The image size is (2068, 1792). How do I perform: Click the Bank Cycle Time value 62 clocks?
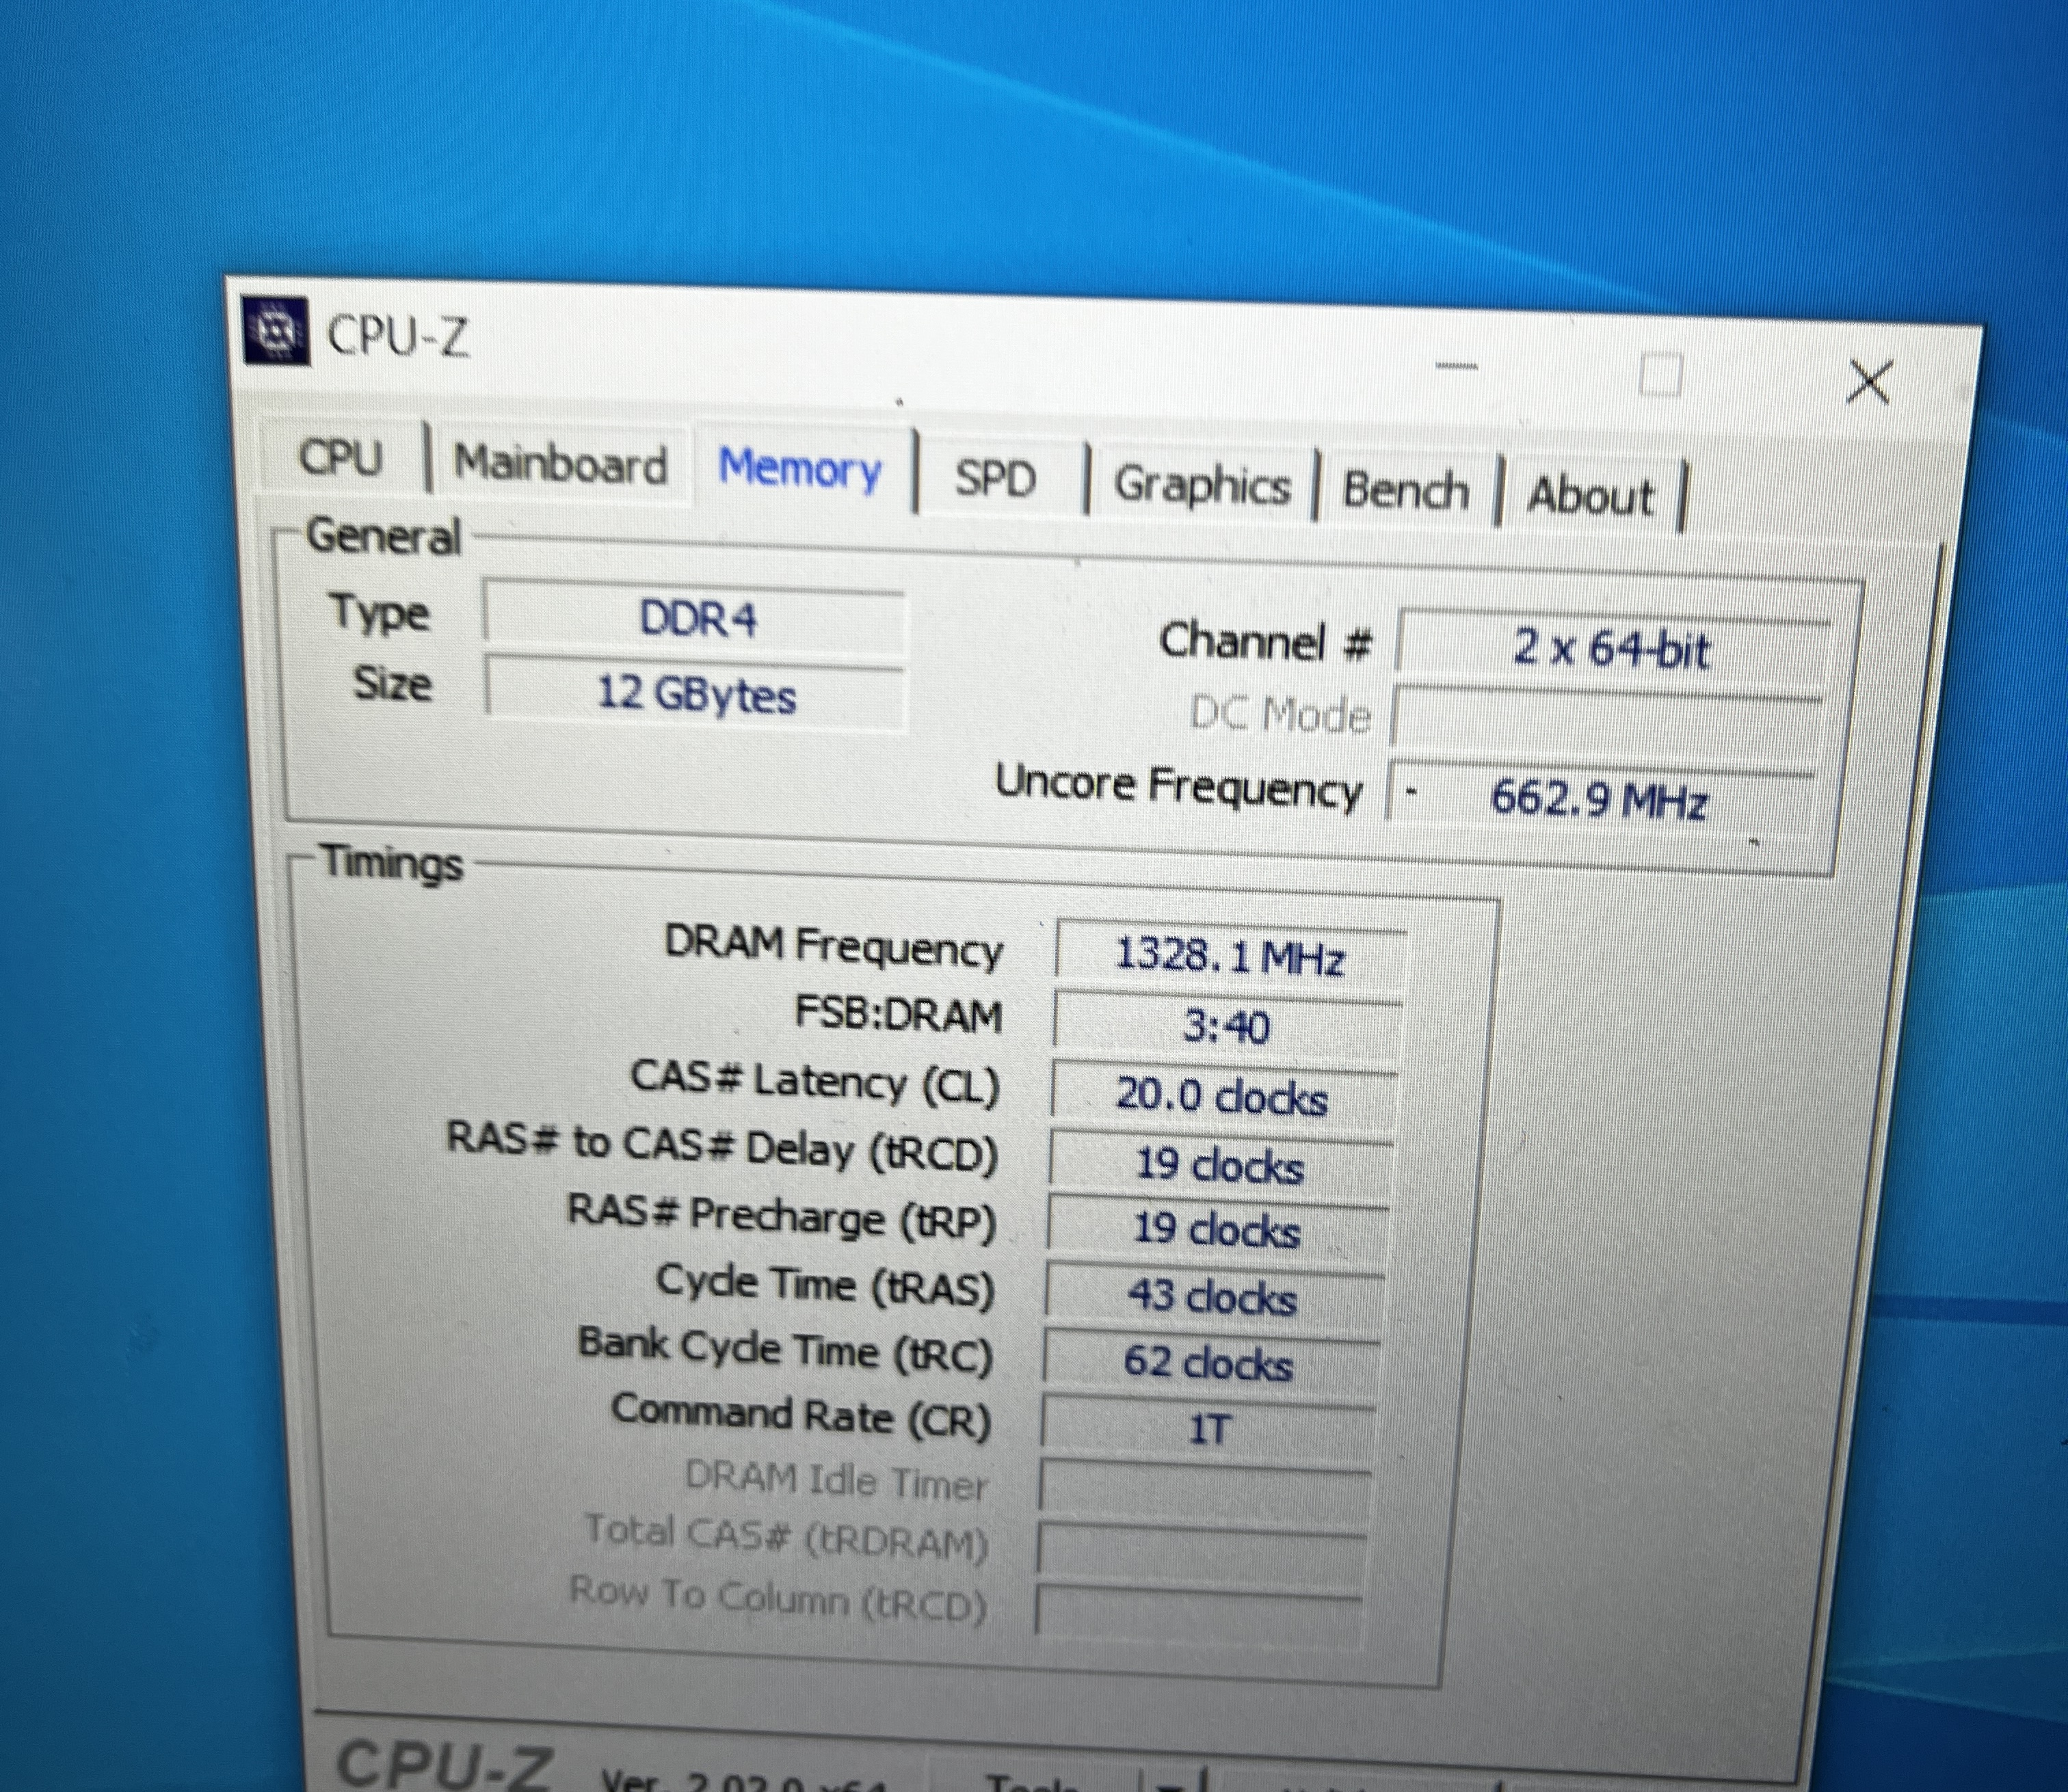[x=1210, y=1363]
